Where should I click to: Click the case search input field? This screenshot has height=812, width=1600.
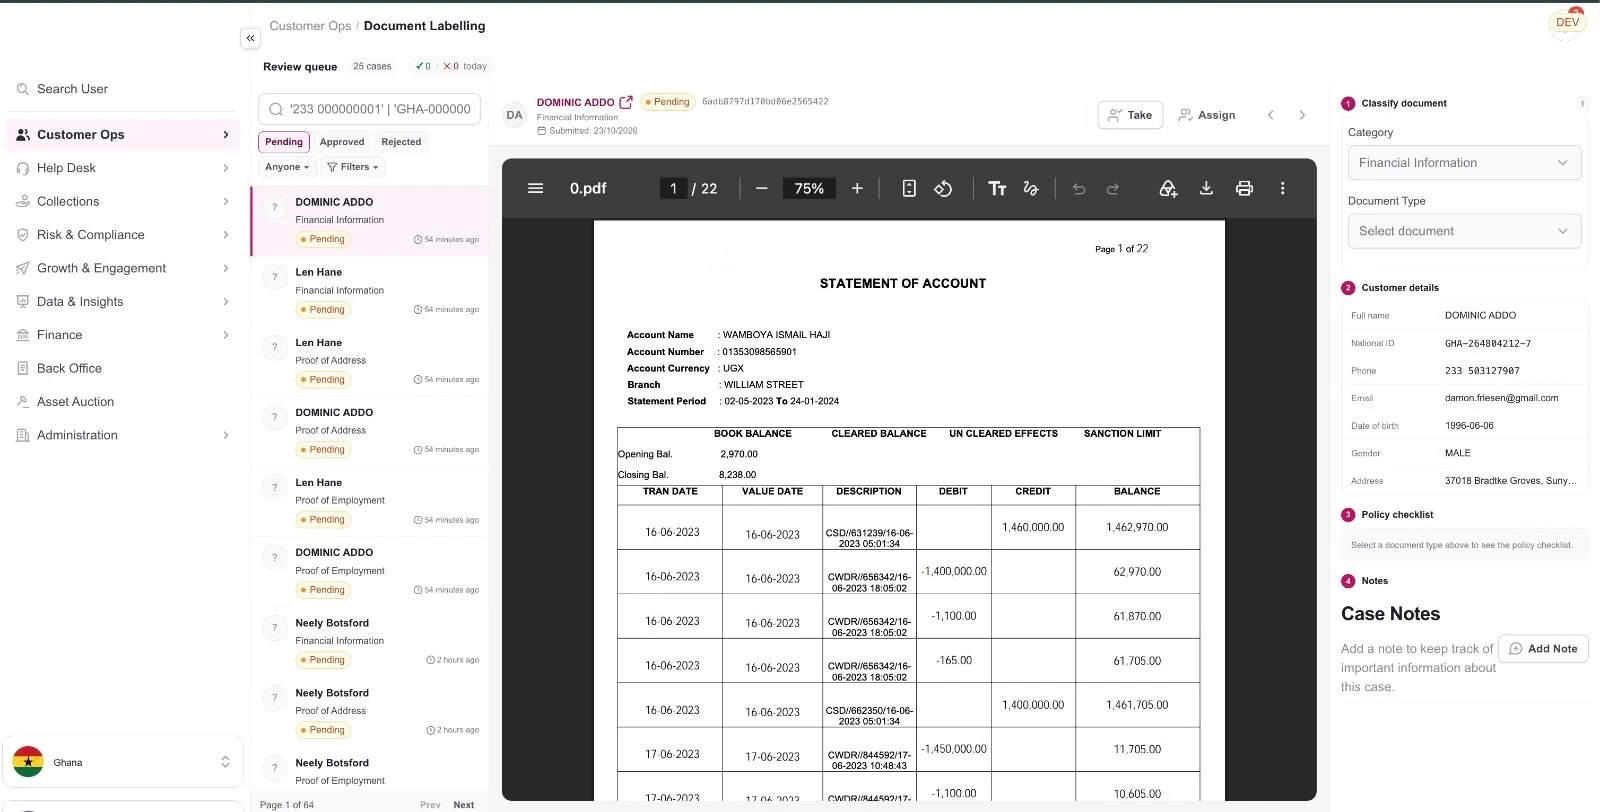[x=370, y=109]
